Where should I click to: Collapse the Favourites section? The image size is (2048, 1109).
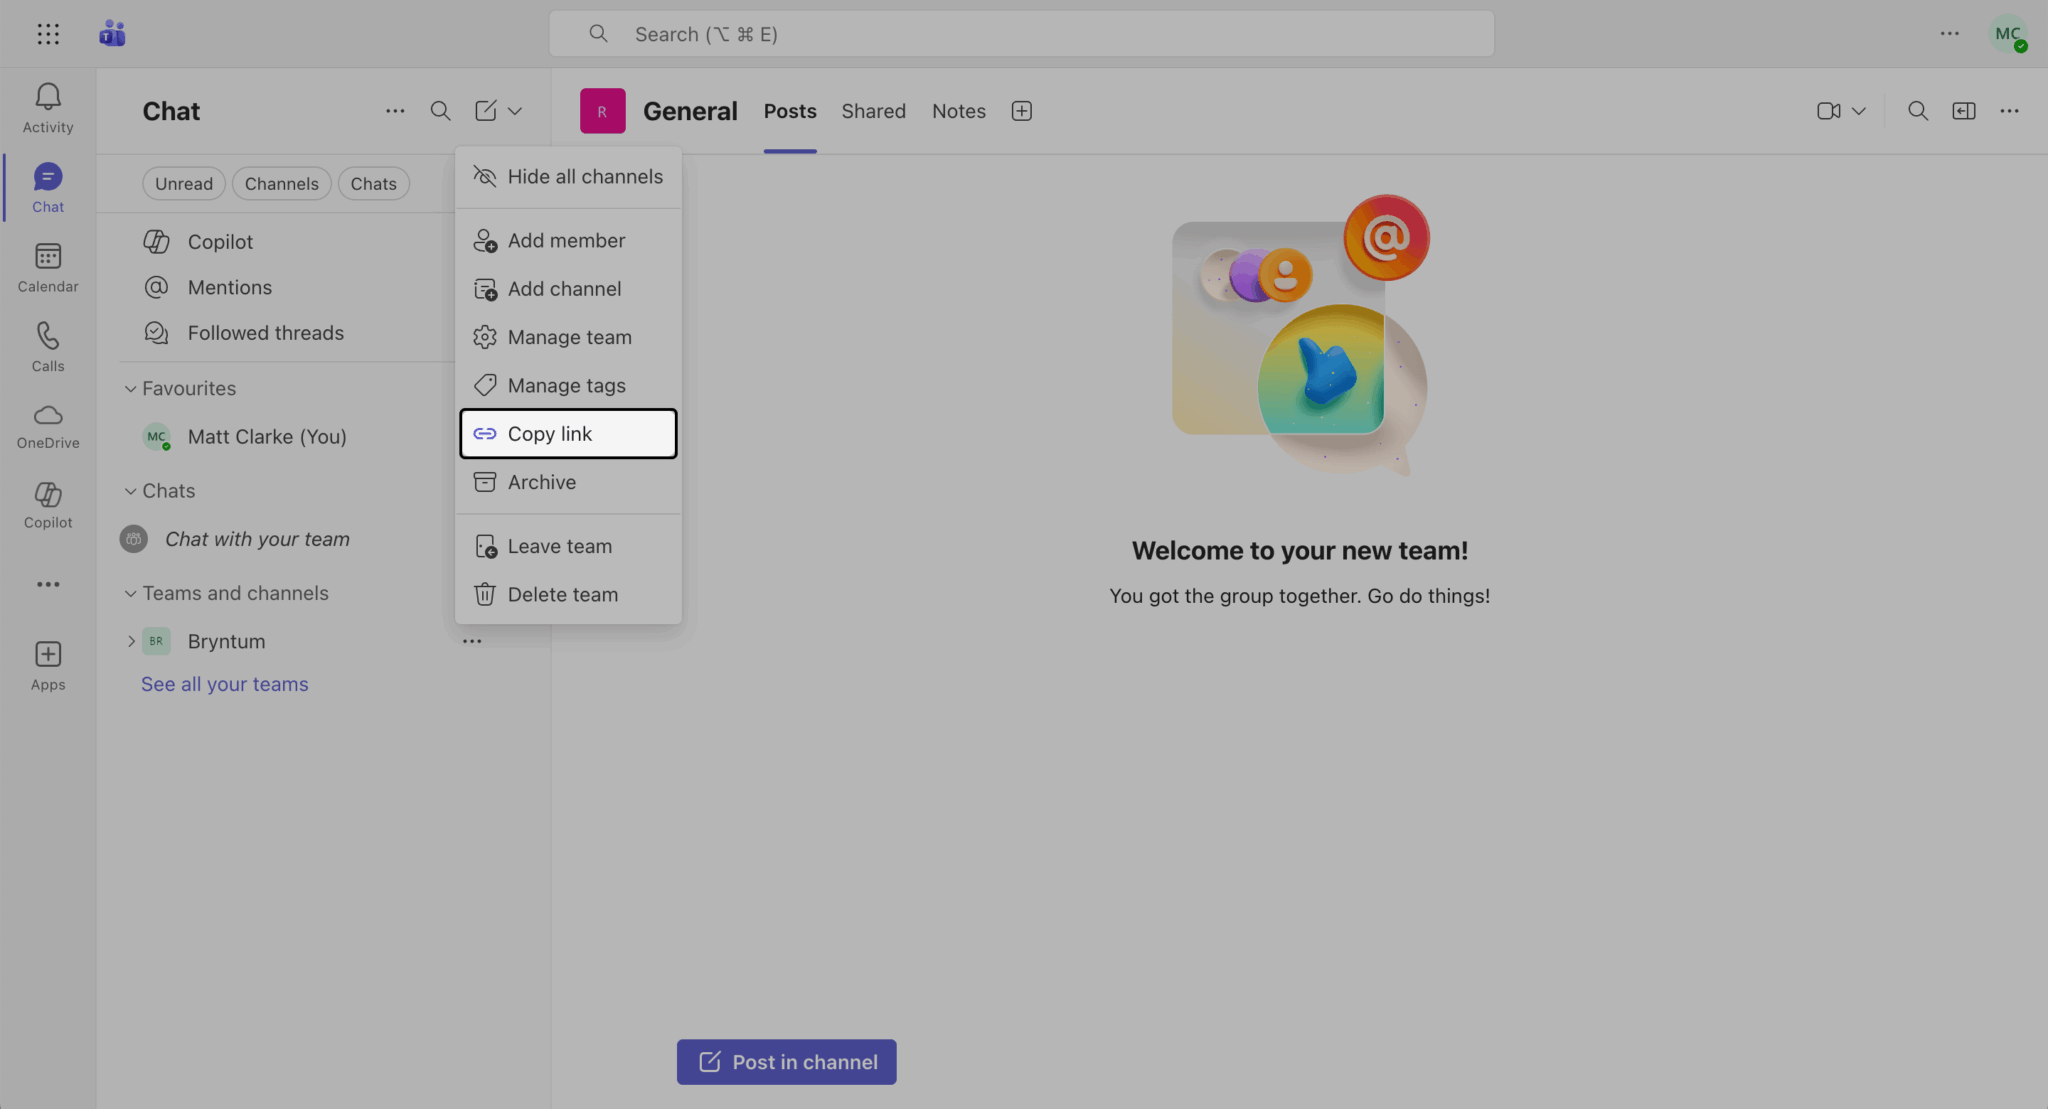point(130,389)
